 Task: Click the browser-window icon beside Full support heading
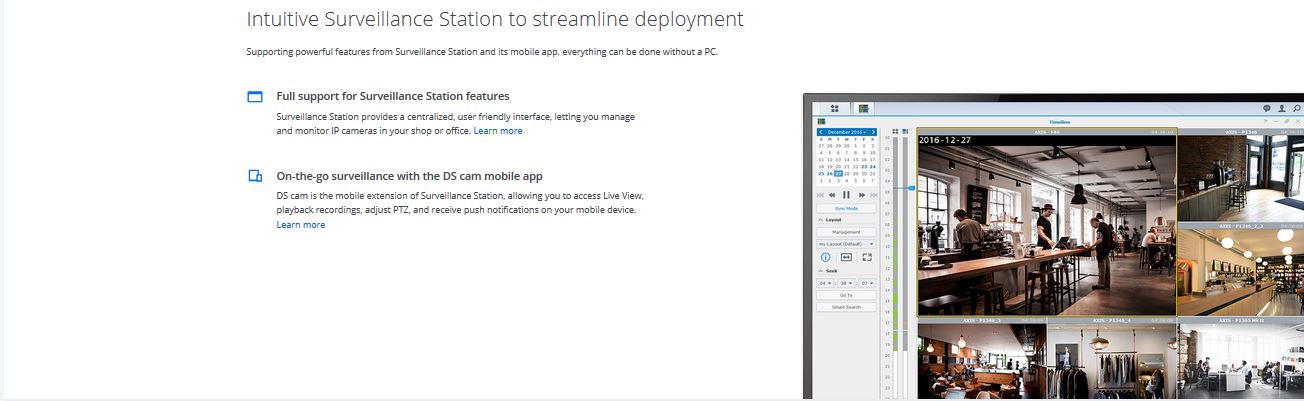pyautogui.click(x=255, y=97)
